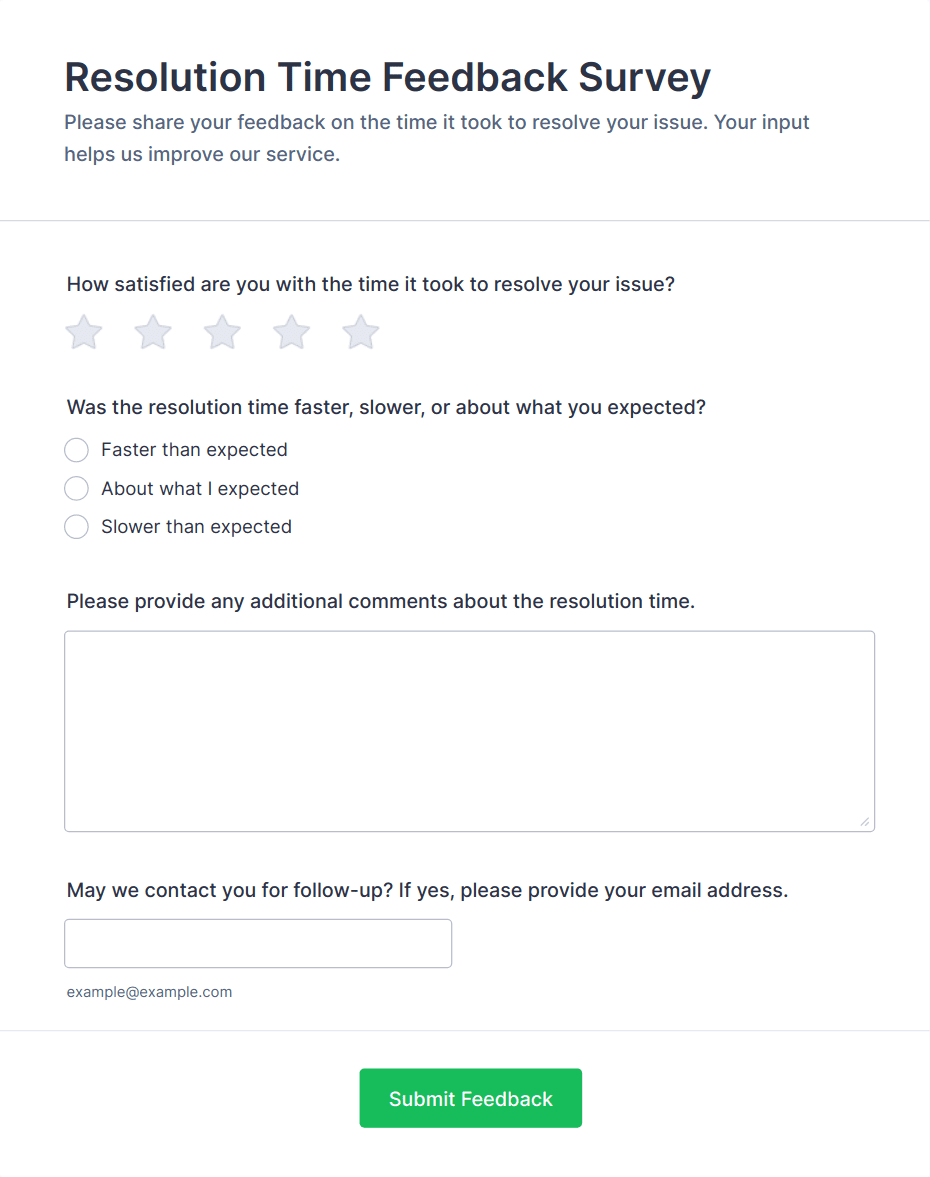This screenshot has width=930, height=1177.
Task: Choose the fourth star rating
Action: pos(292,333)
